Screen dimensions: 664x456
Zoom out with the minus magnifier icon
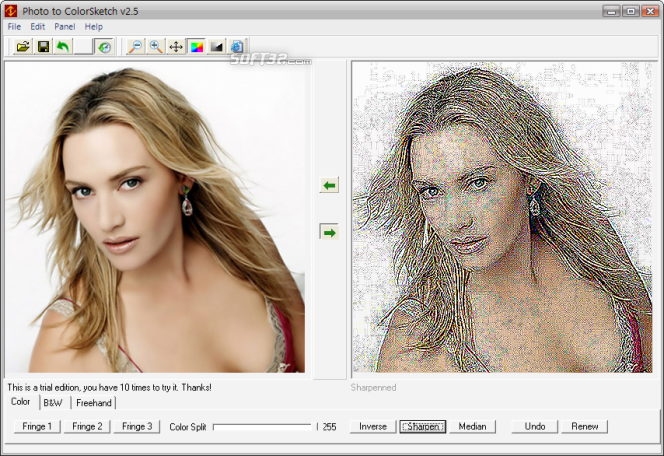[136, 47]
